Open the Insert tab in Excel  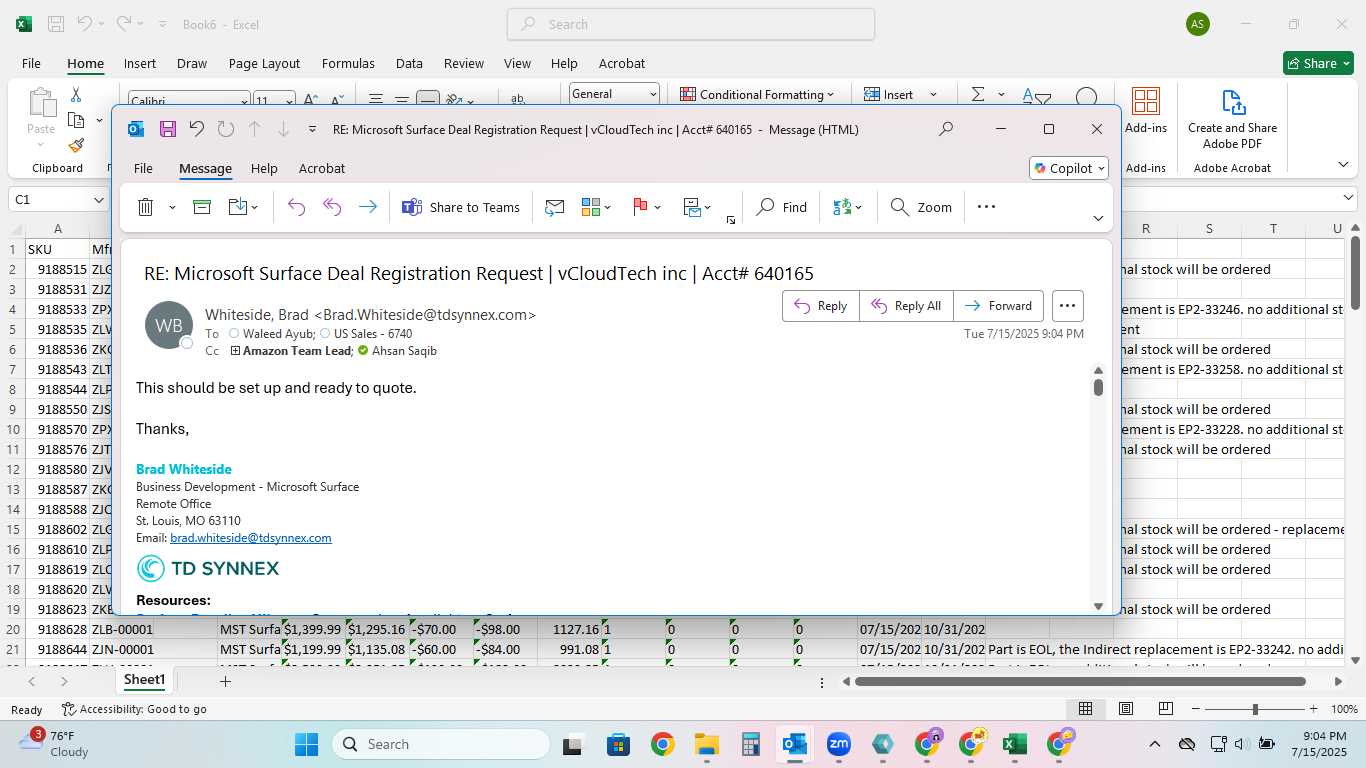pos(140,63)
